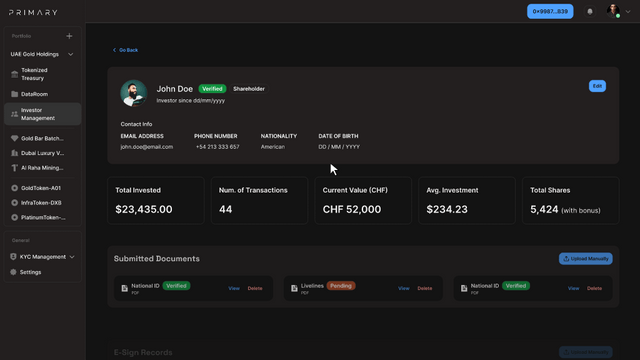This screenshot has height=360, width=640.
Task: Click the plus icon next to Portfolio
Action: coord(69,36)
